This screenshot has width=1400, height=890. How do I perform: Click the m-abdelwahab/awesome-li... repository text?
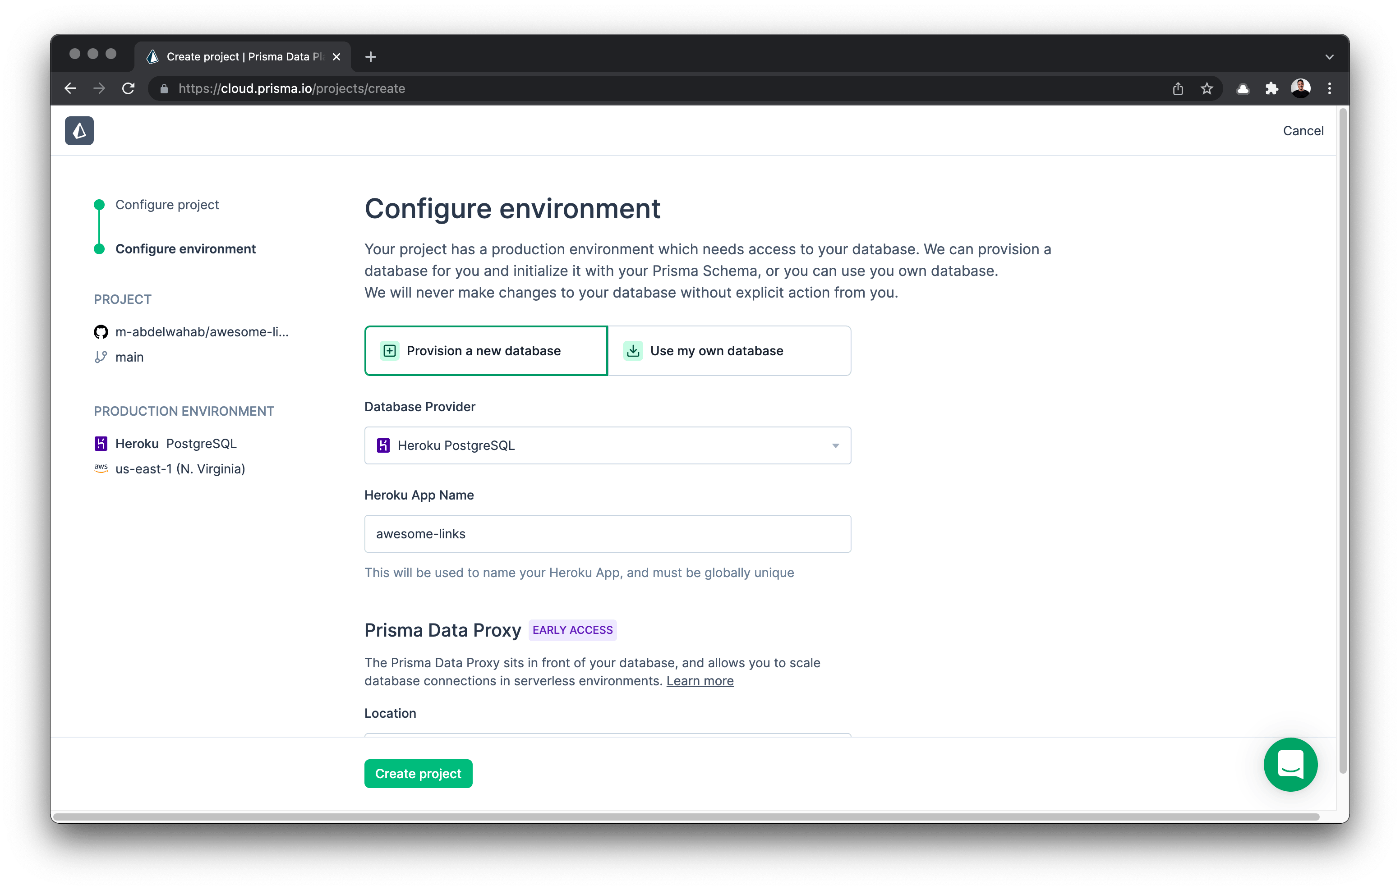click(202, 332)
